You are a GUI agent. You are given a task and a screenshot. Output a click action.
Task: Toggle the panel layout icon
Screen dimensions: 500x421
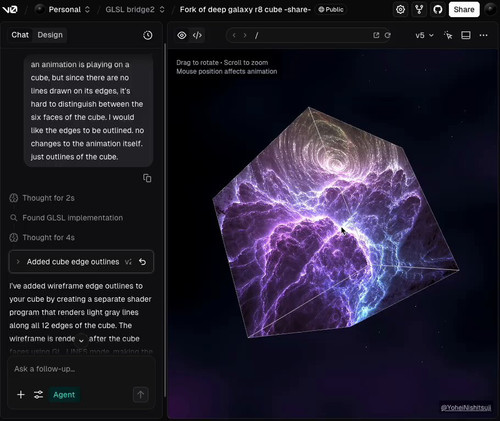466,35
